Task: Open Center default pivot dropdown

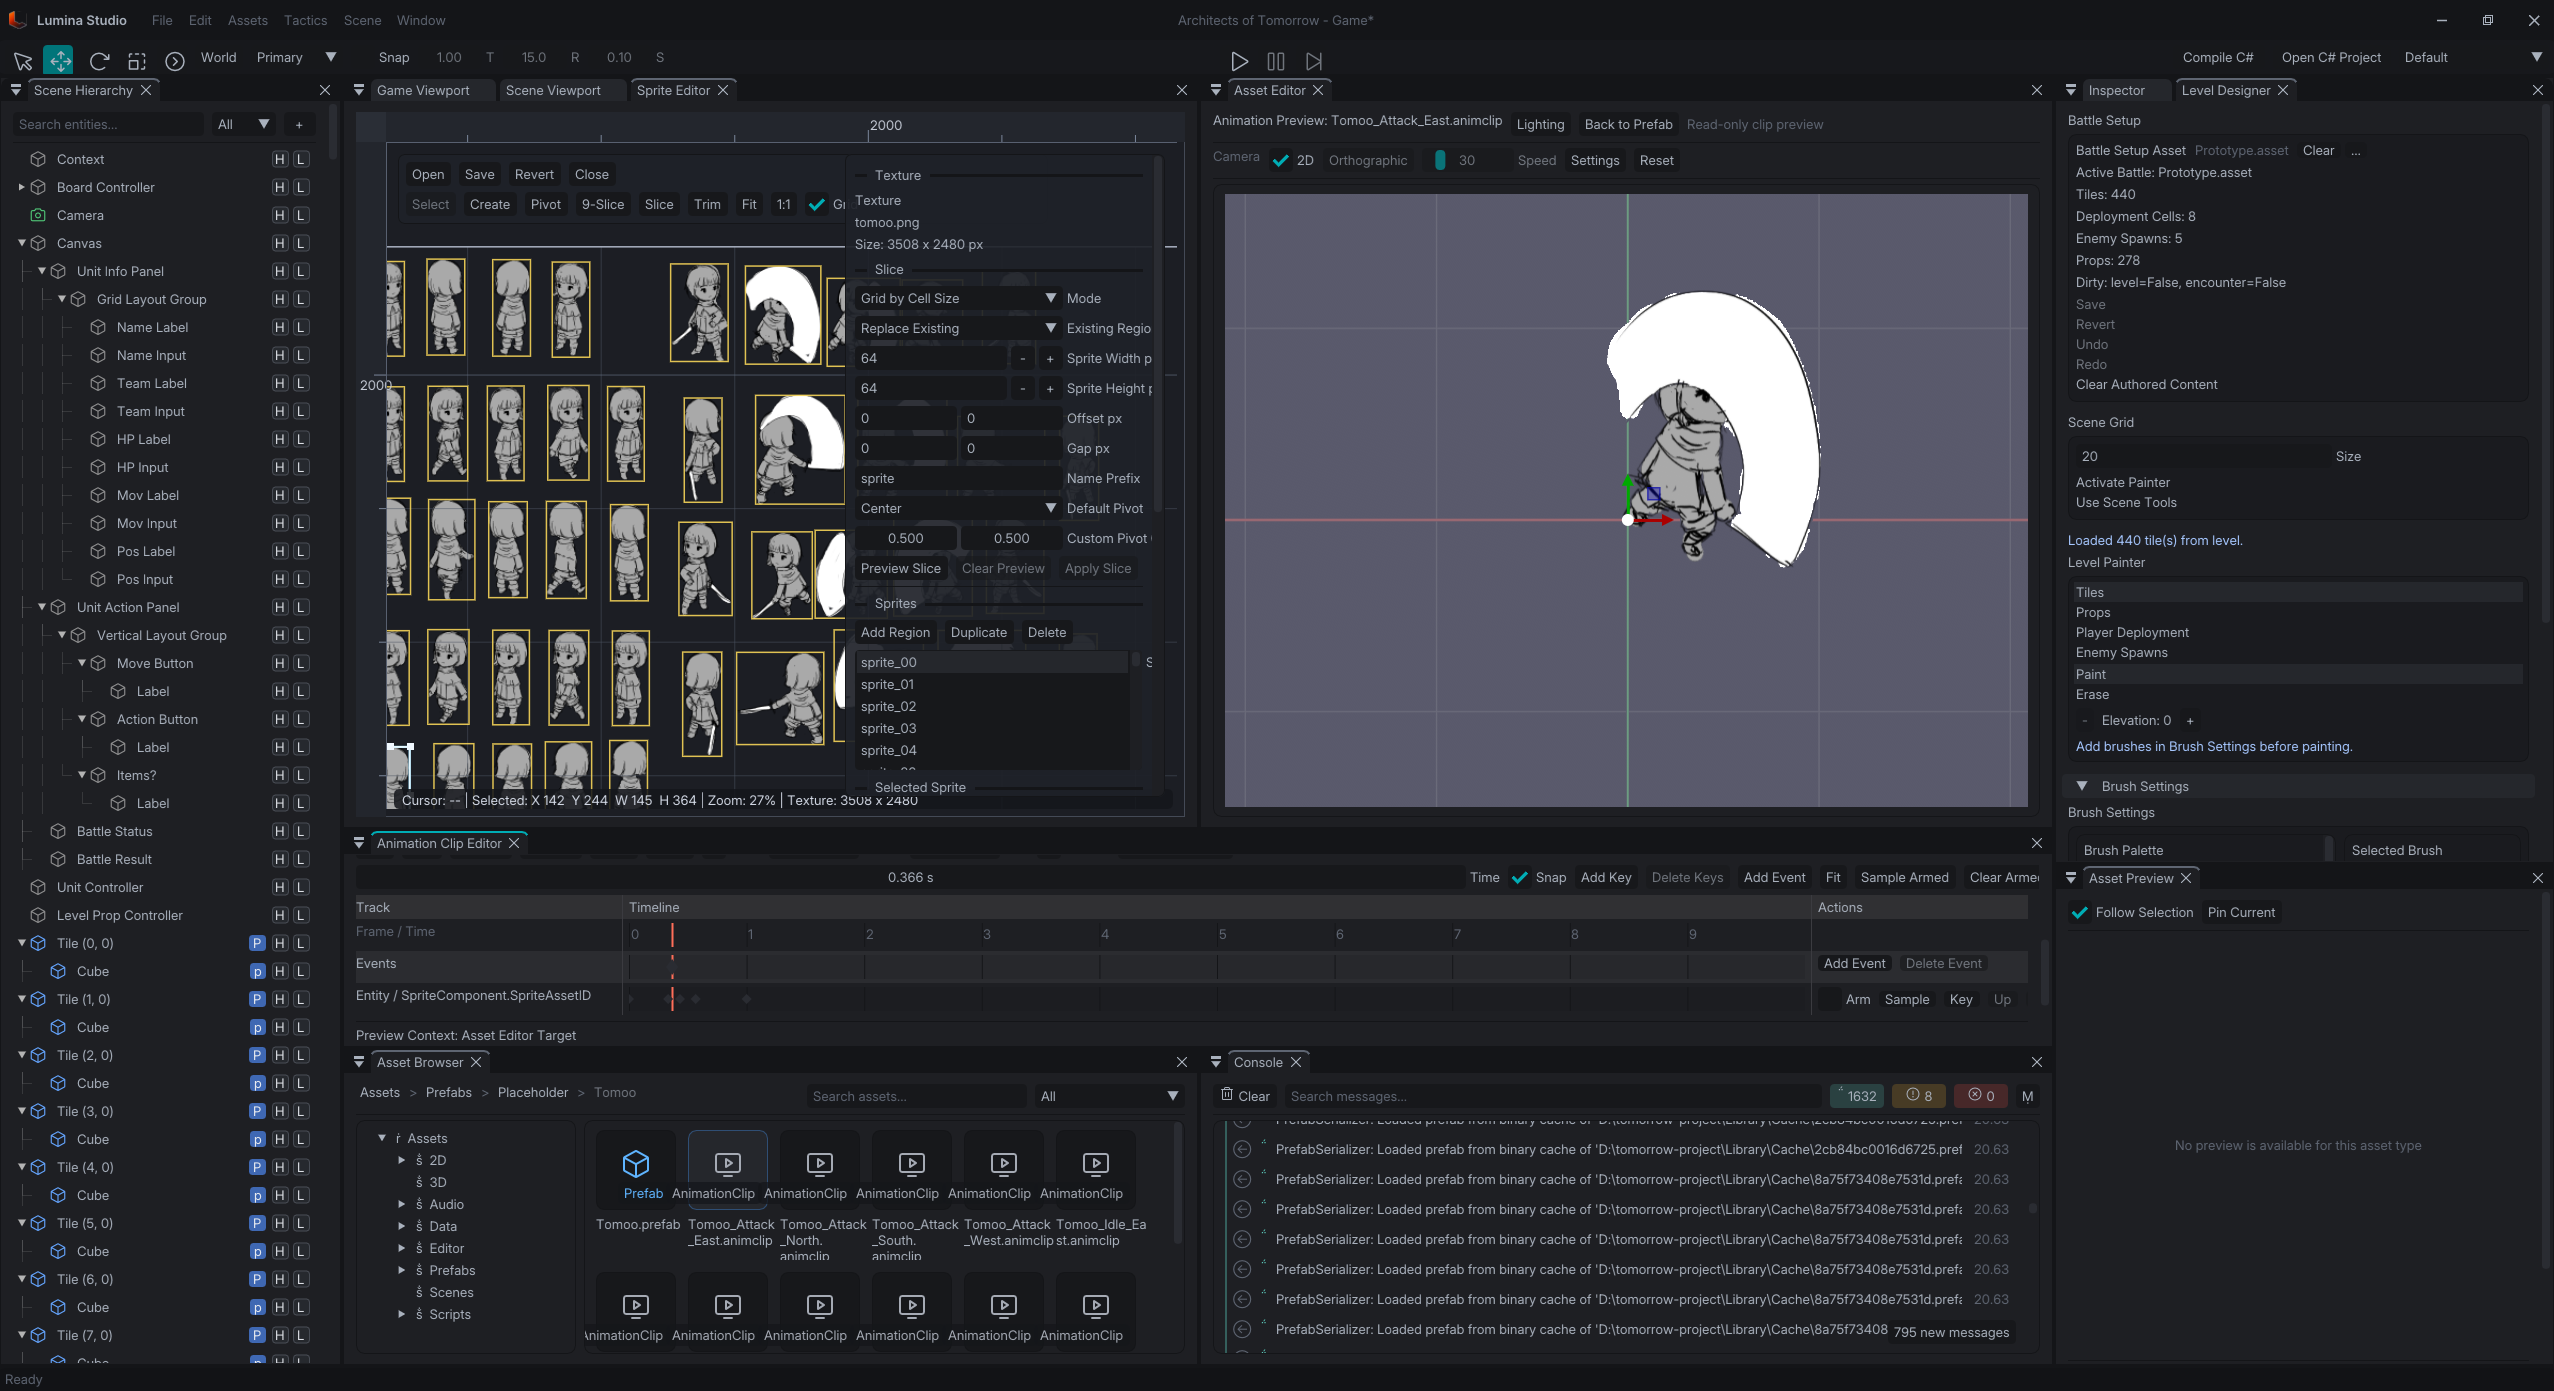Action: 957,508
